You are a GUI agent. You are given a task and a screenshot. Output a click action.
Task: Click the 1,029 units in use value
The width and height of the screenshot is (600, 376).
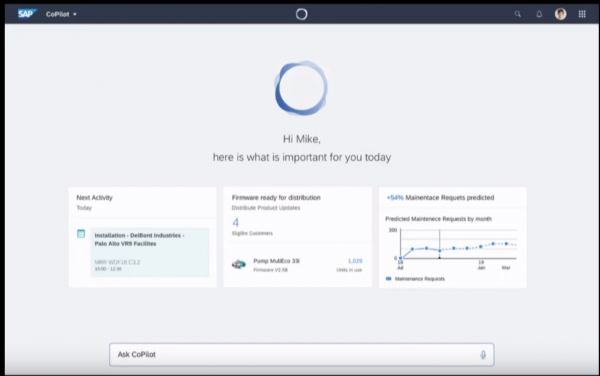[355, 261]
